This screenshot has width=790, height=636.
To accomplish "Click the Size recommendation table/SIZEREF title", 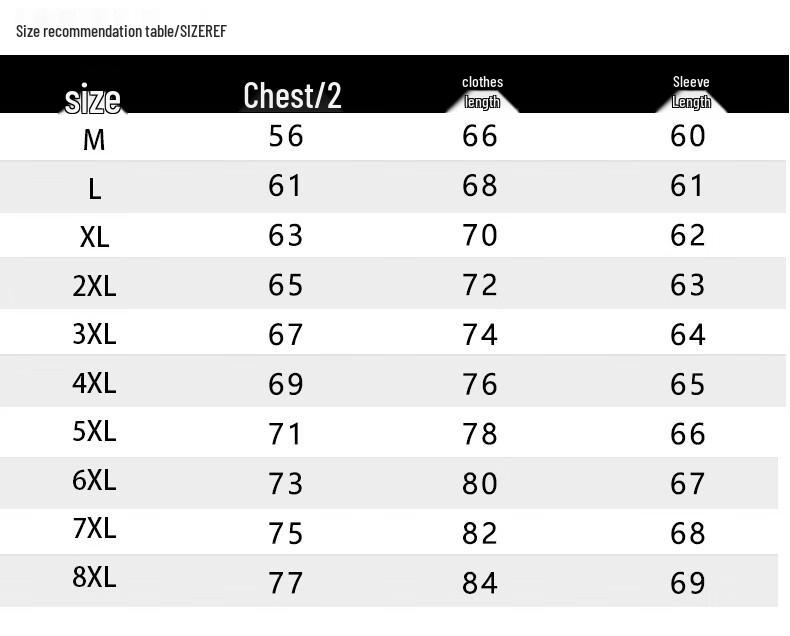I will [x=121, y=31].
